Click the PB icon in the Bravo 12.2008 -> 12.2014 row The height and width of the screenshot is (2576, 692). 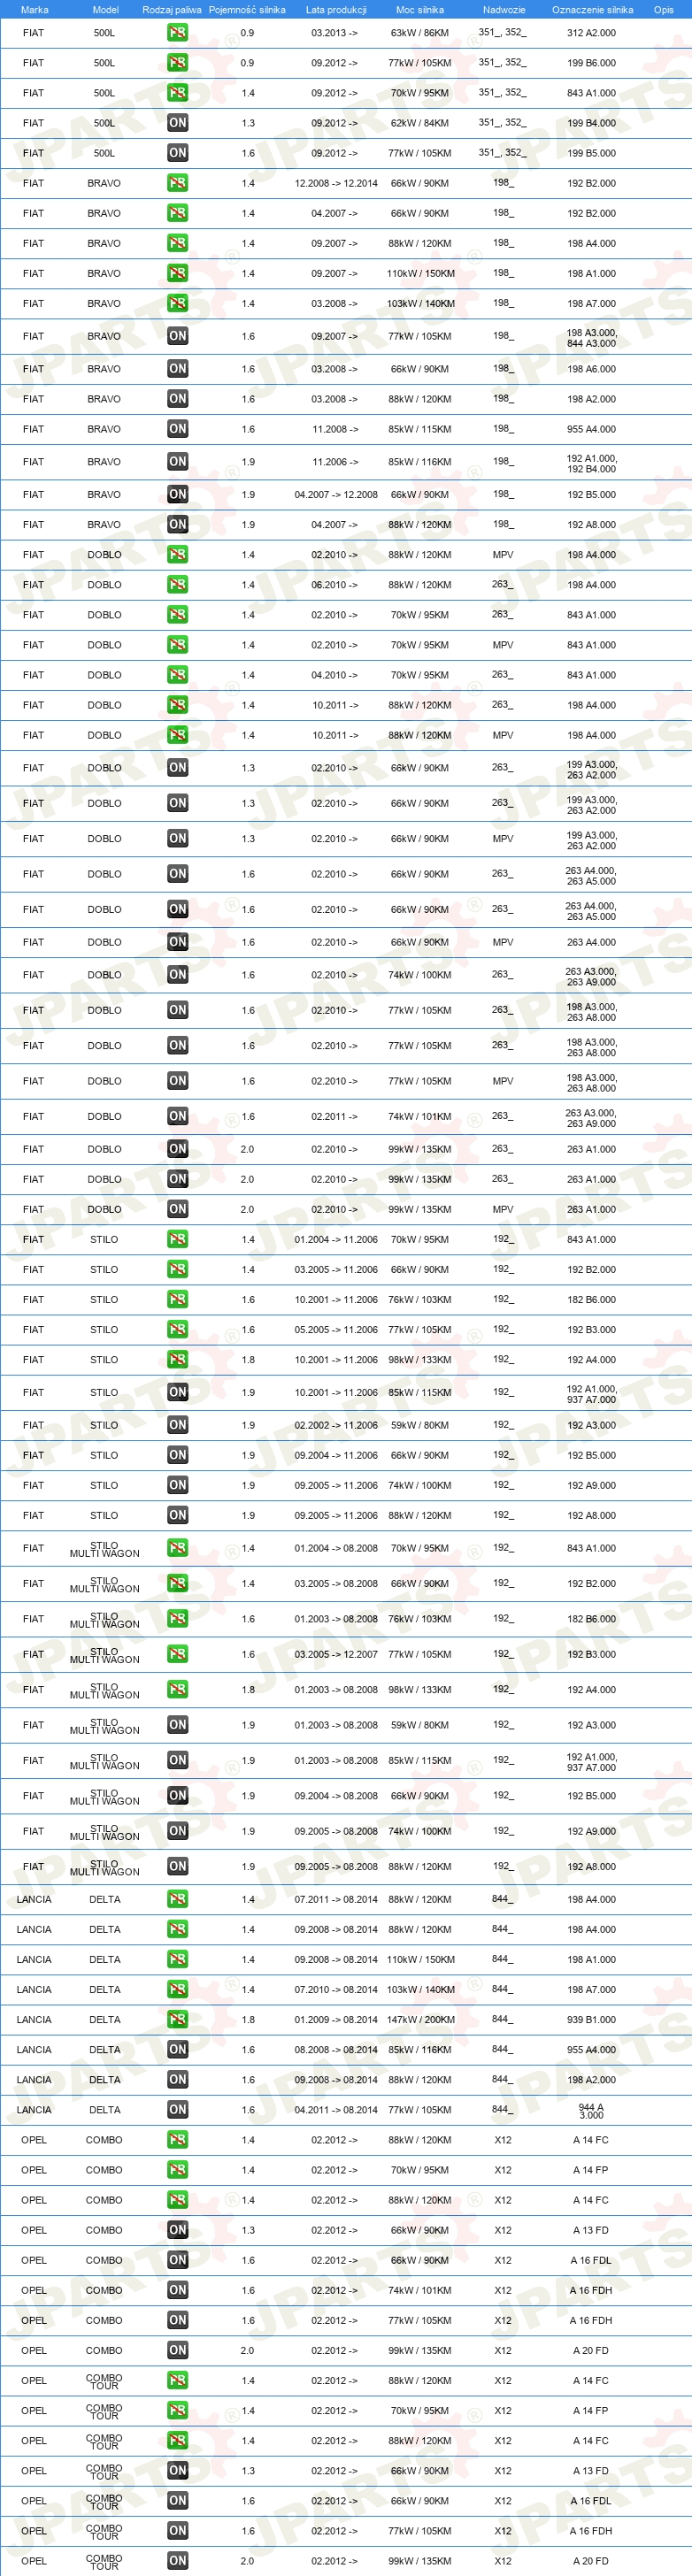point(177,183)
